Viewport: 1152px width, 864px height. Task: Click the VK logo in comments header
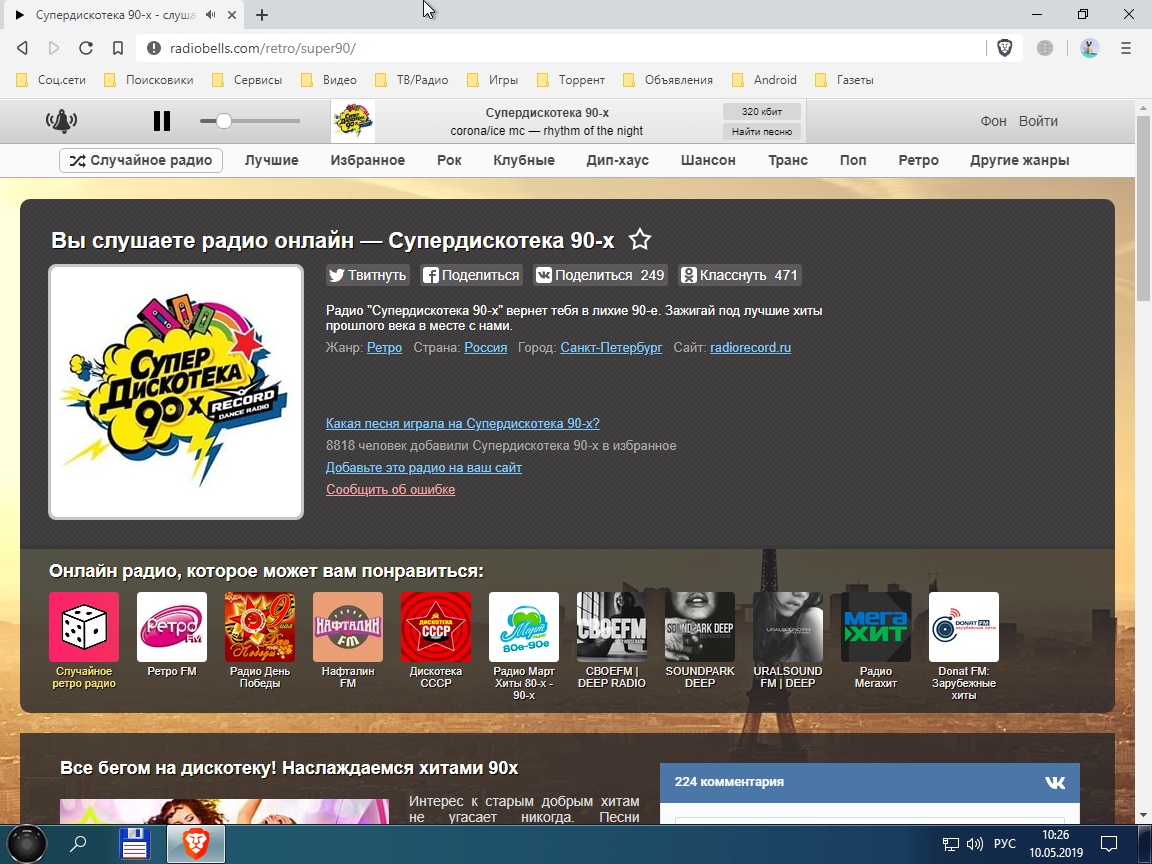pos(1055,782)
